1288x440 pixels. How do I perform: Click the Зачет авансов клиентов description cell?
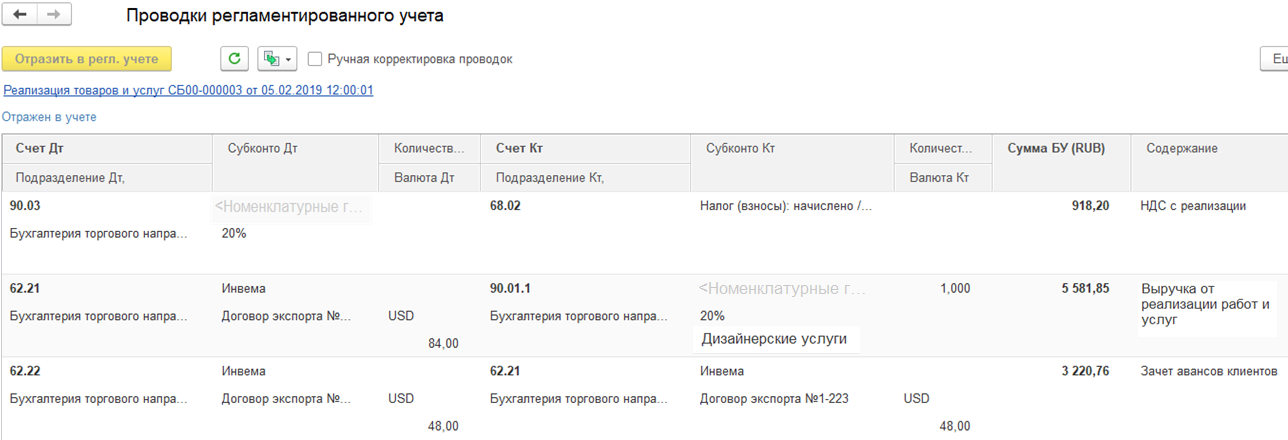(x=1208, y=371)
